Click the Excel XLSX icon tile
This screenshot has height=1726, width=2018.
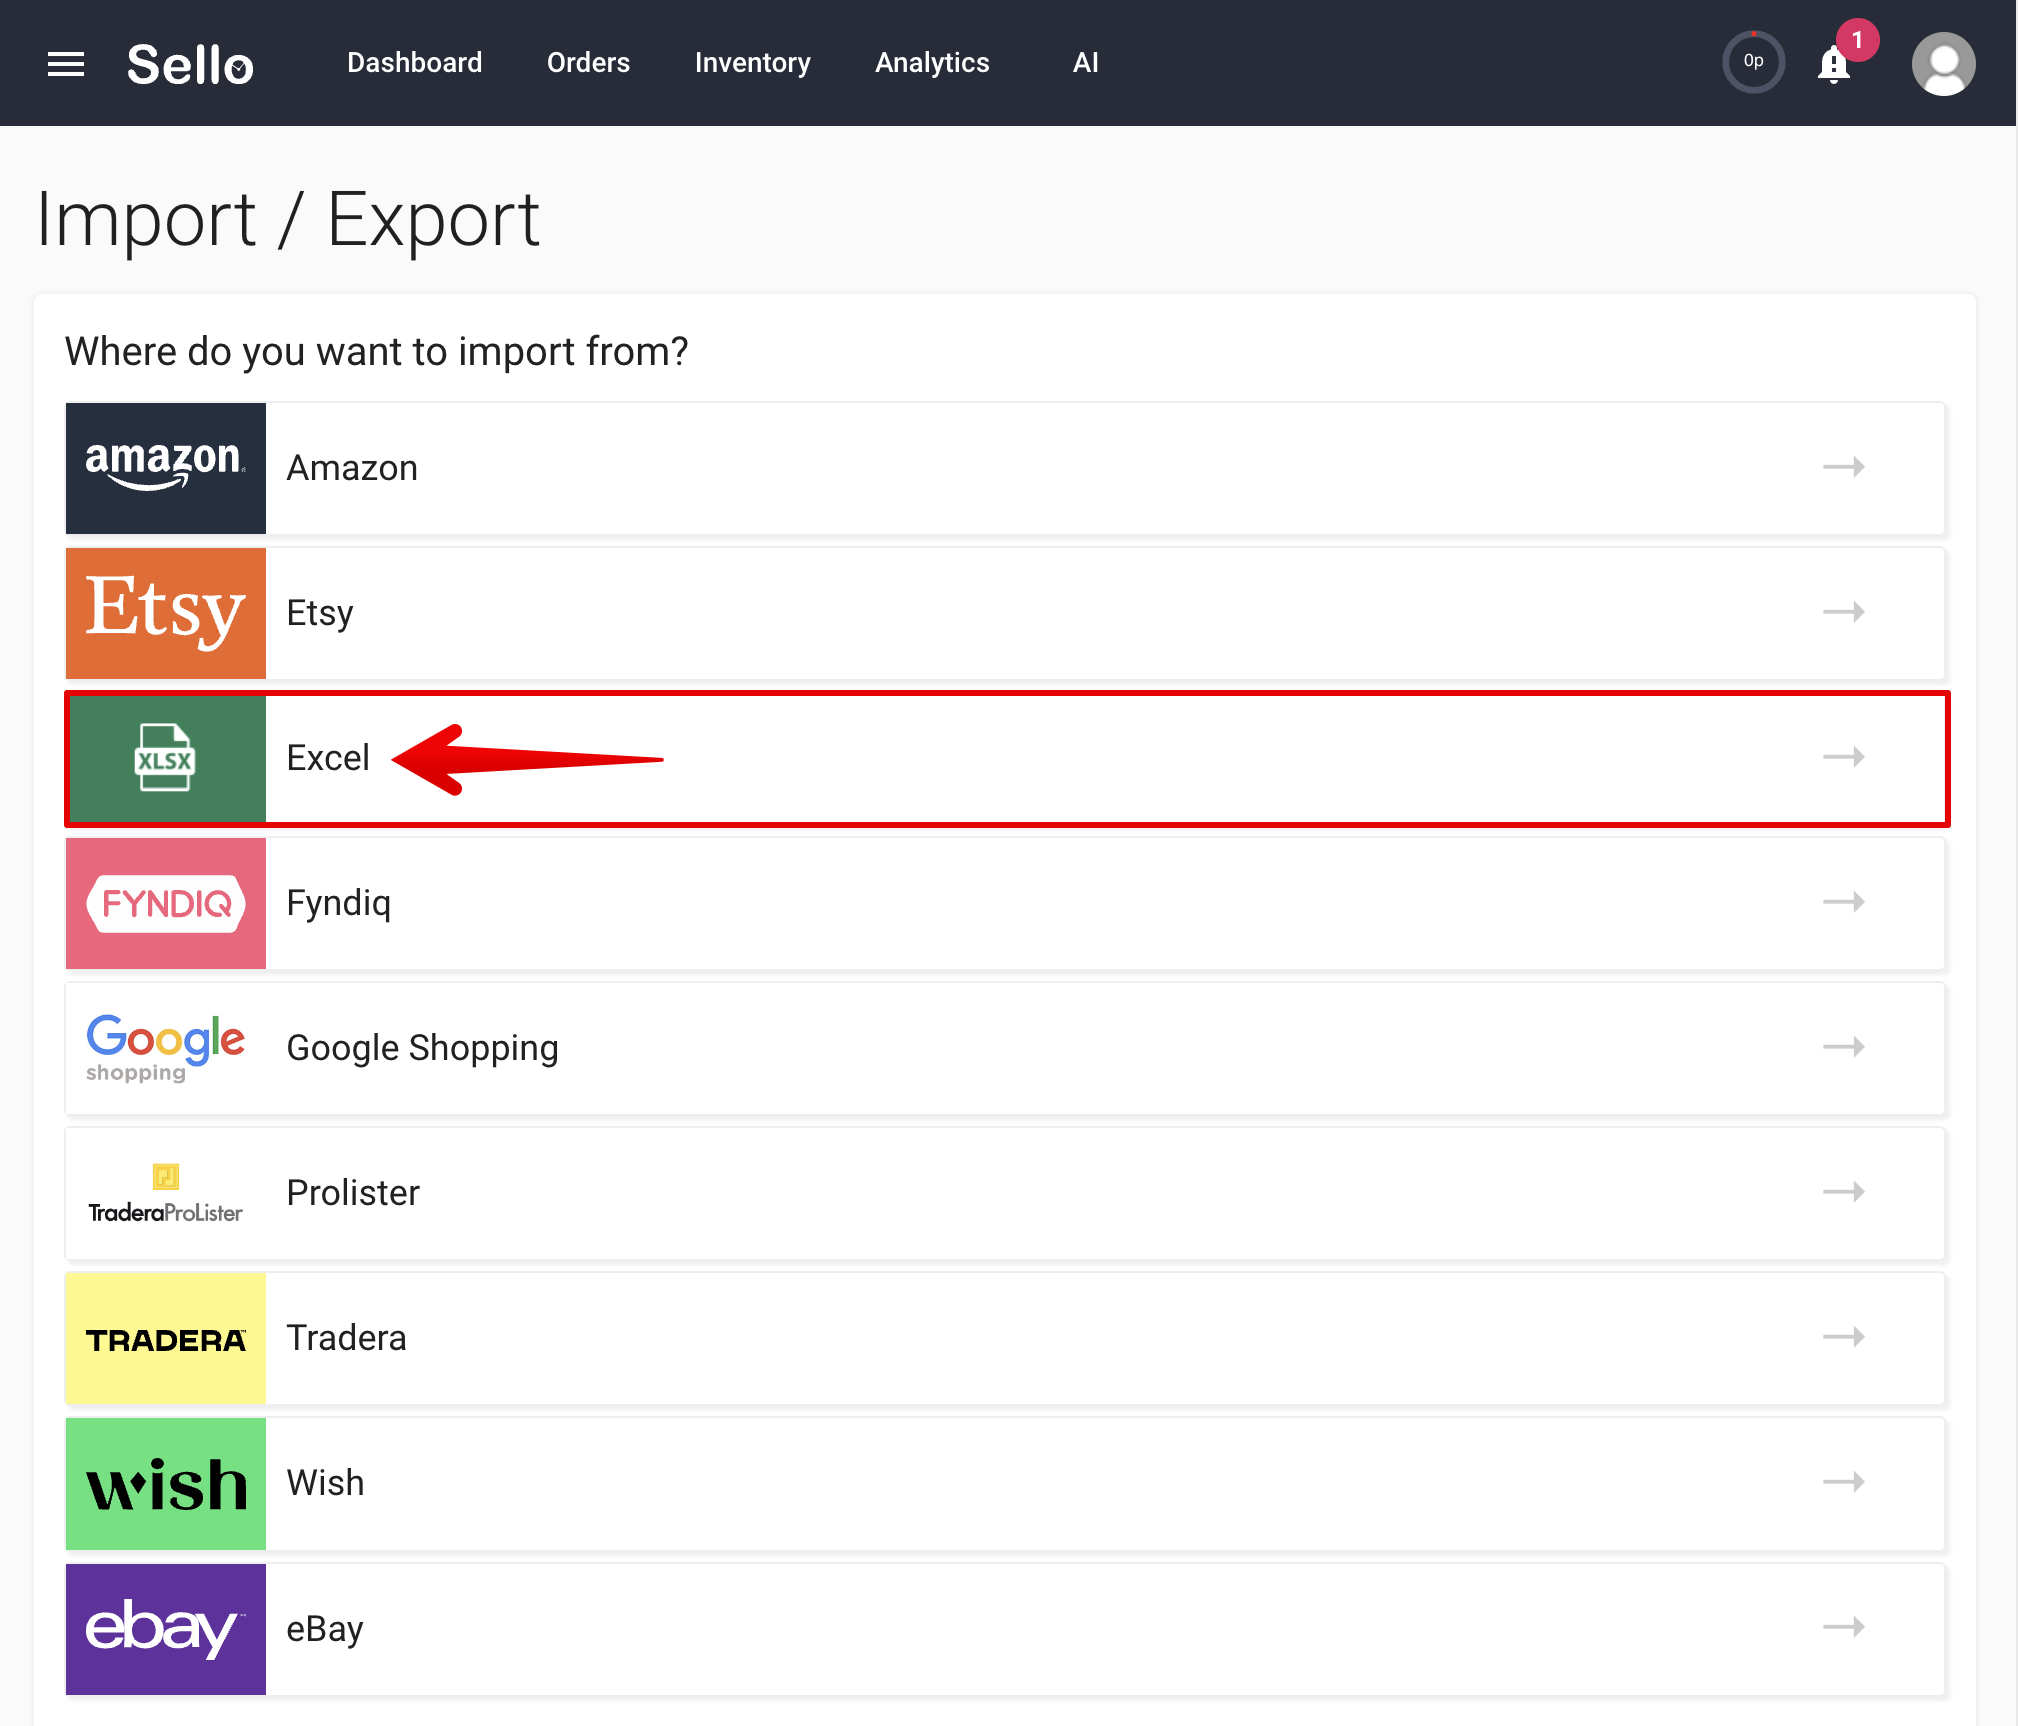click(166, 758)
